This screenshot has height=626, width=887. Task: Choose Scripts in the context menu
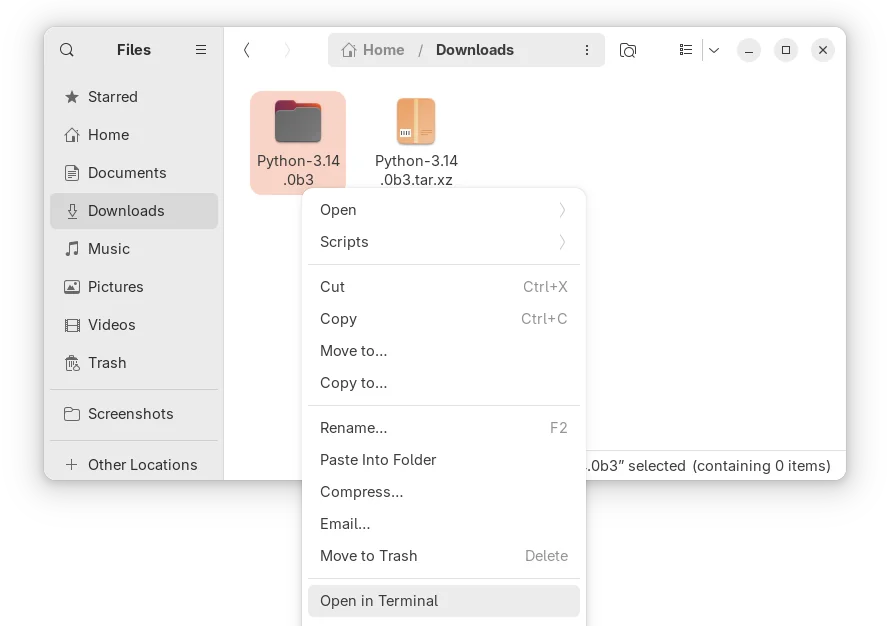[444, 242]
